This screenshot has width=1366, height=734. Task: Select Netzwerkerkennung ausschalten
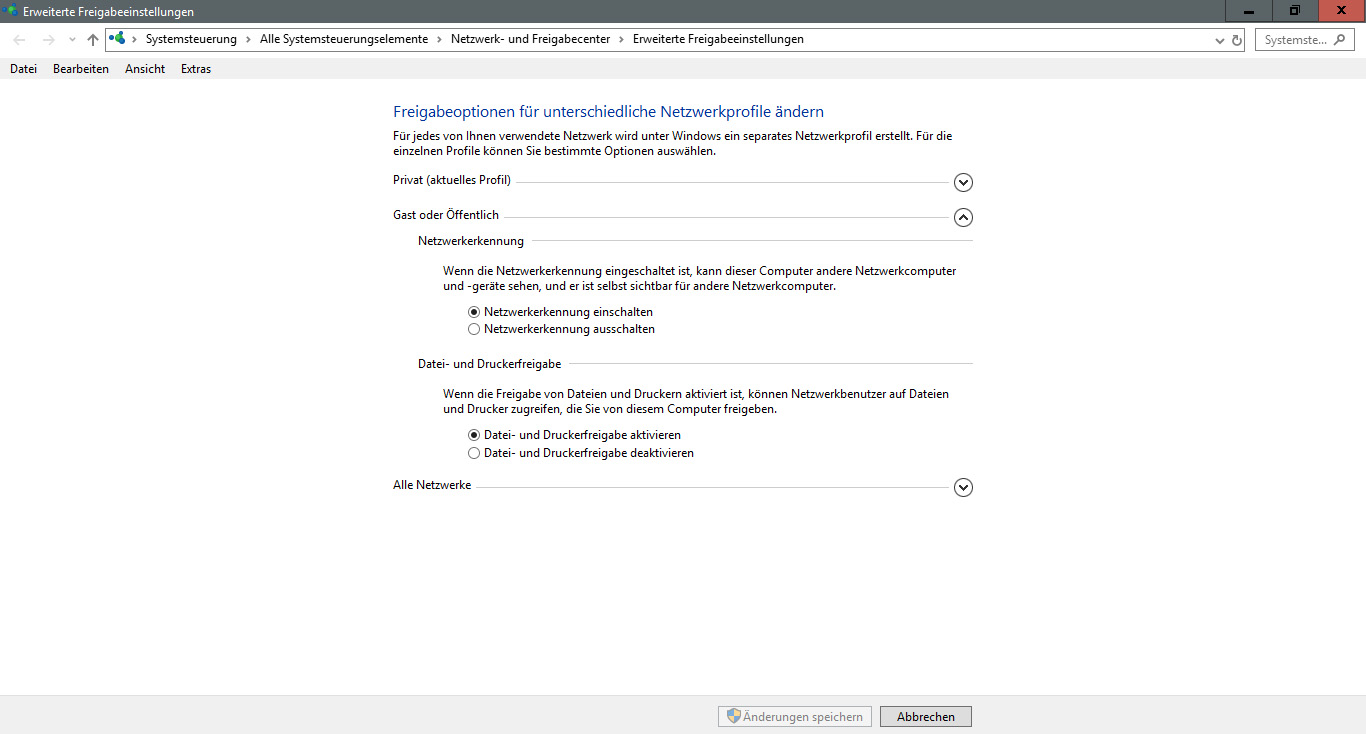[x=561, y=329]
